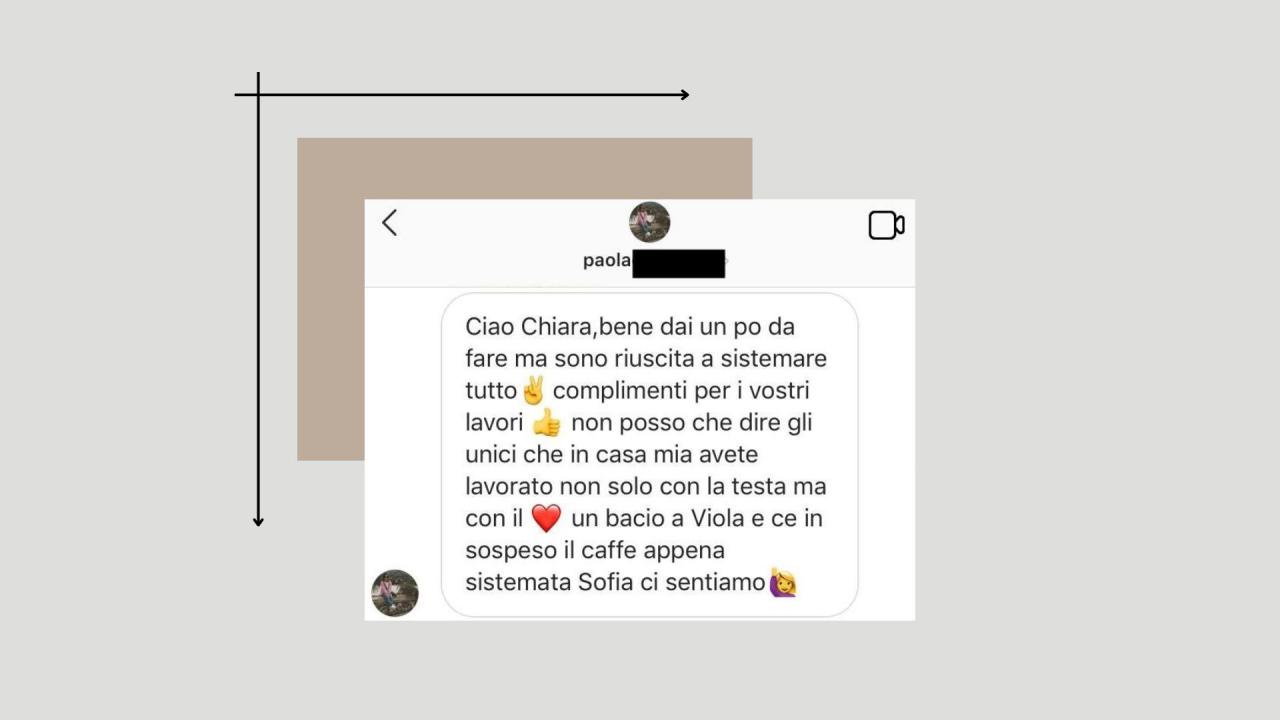Click the right-pointing arrowhead of the horizontal line
Viewport: 1280px width, 720px height.
click(684, 95)
